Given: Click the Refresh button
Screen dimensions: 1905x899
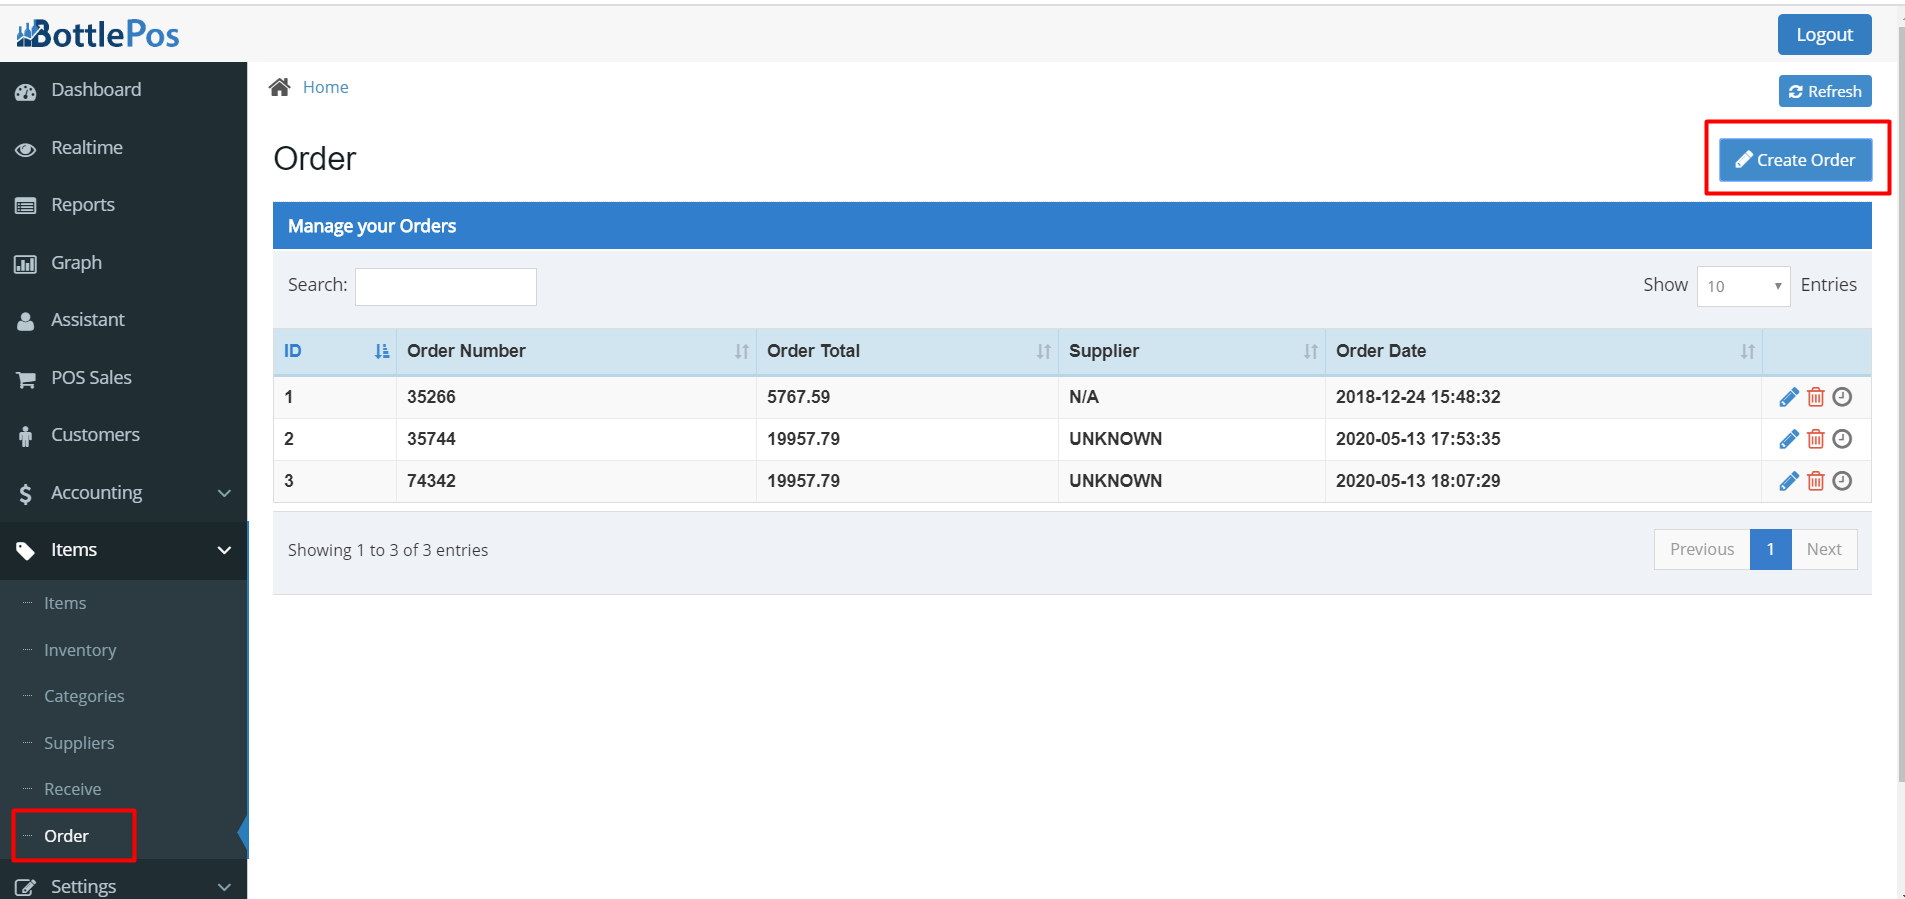Looking at the screenshot, I should 1825,91.
